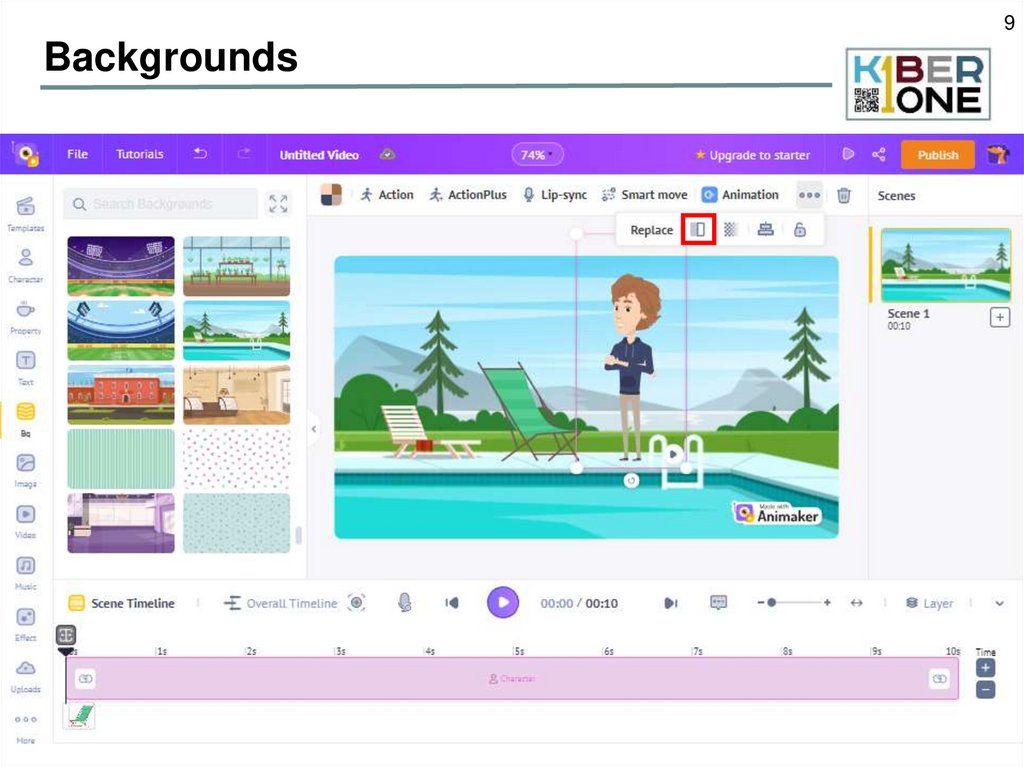The width and height of the screenshot is (1024, 767).
Task: Click the Layer button
Action: 929,603
